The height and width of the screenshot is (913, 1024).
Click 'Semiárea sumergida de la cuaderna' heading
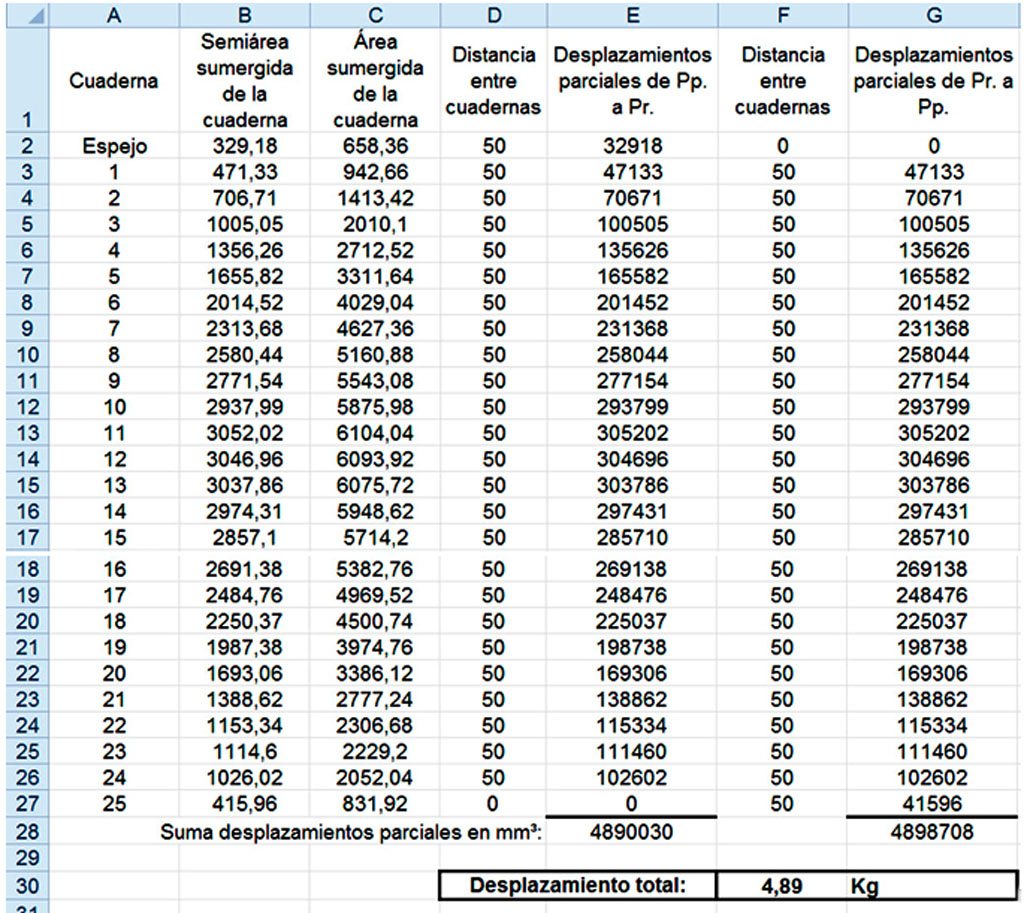244,80
